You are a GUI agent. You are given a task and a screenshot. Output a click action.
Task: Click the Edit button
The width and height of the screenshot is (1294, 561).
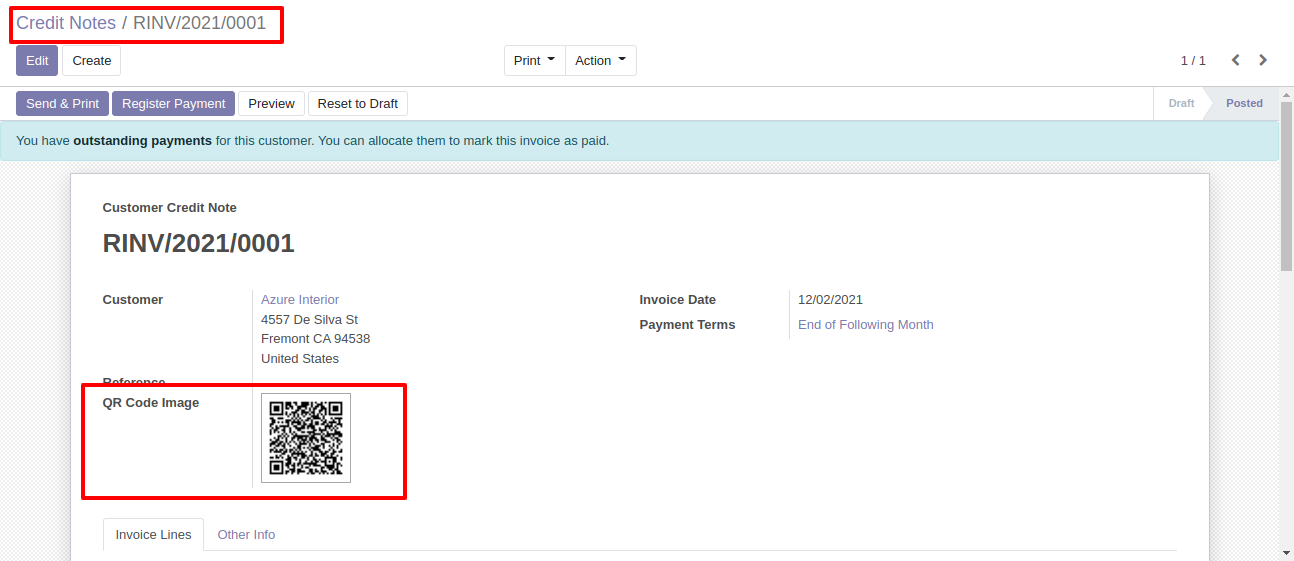coord(37,61)
